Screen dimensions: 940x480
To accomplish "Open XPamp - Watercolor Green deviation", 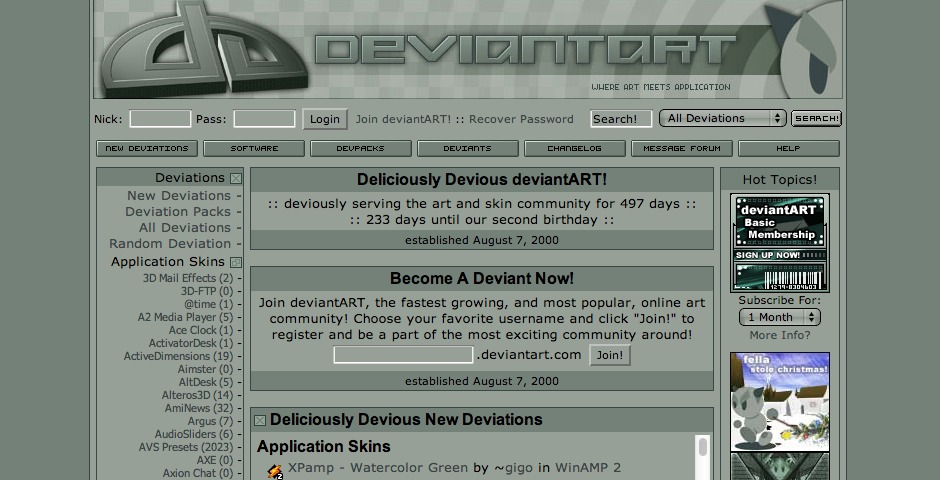I will click(x=378, y=467).
